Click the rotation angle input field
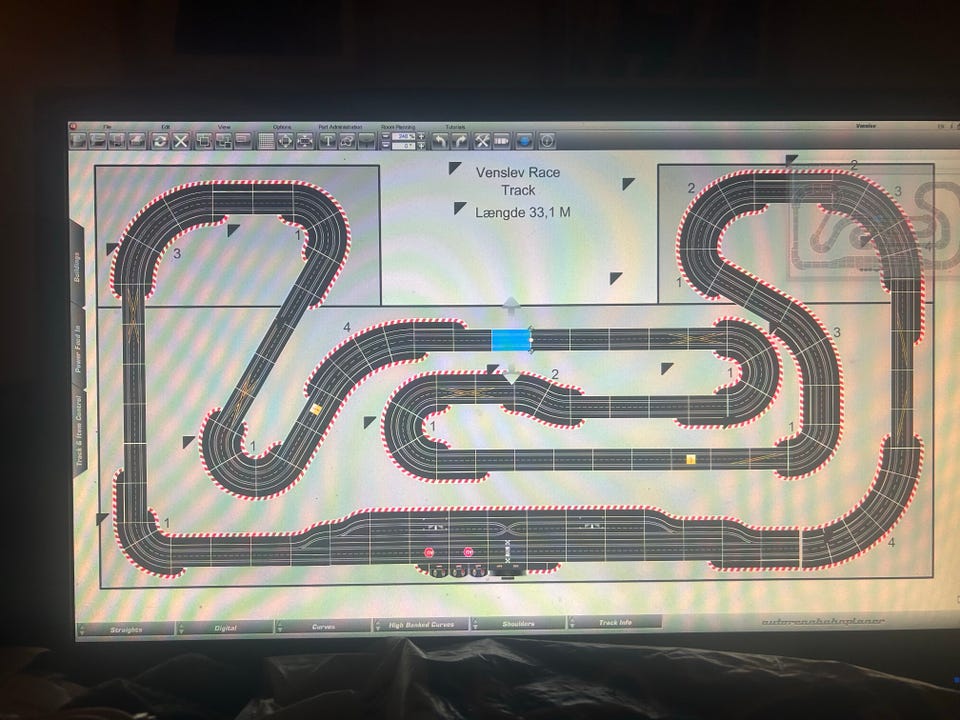The image size is (960, 720). coord(403,146)
